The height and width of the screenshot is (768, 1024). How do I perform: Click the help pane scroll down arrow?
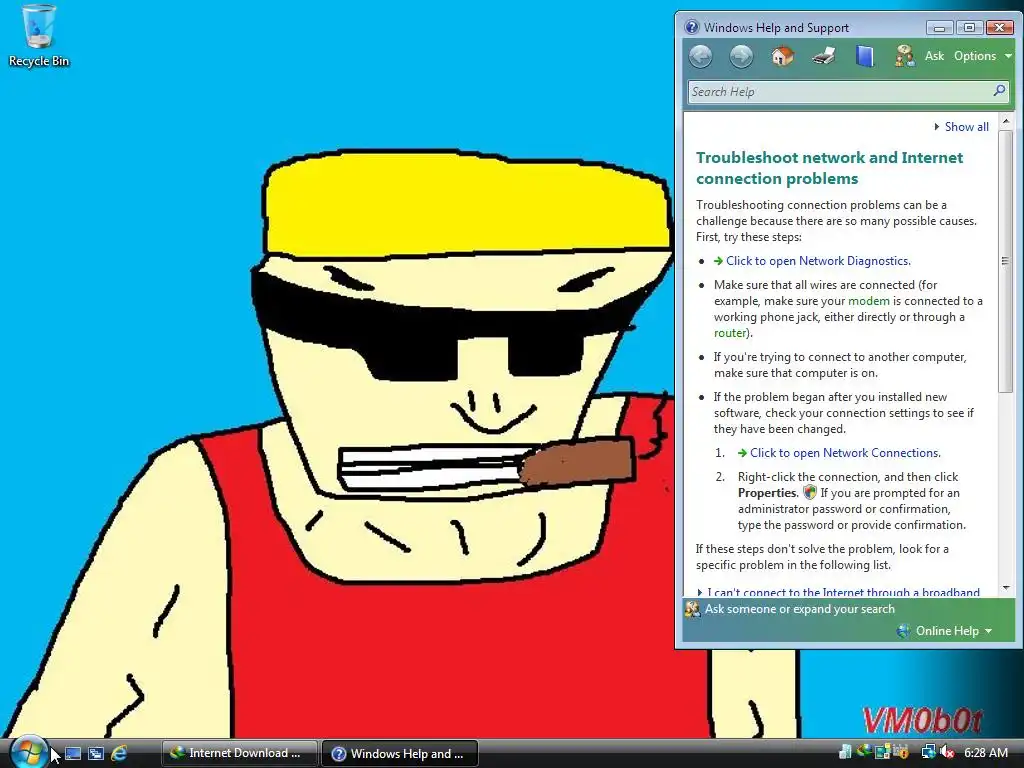(1006, 588)
